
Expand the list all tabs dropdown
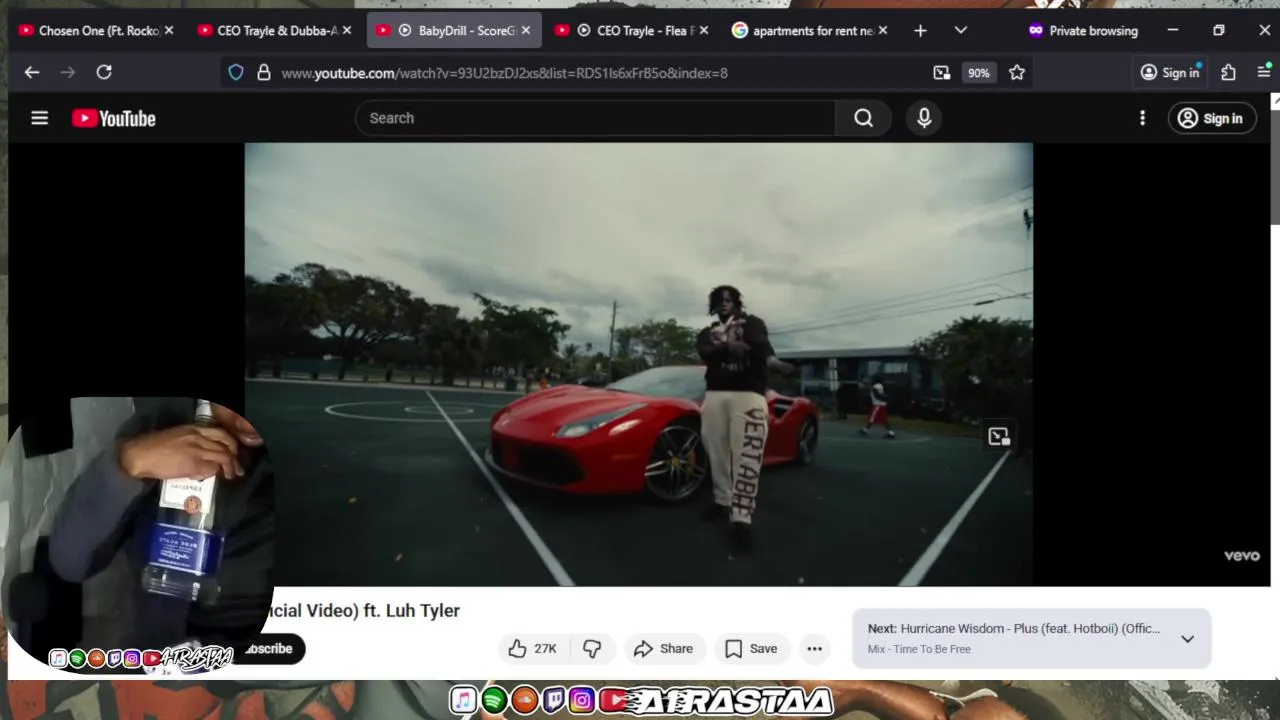coord(960,31)
